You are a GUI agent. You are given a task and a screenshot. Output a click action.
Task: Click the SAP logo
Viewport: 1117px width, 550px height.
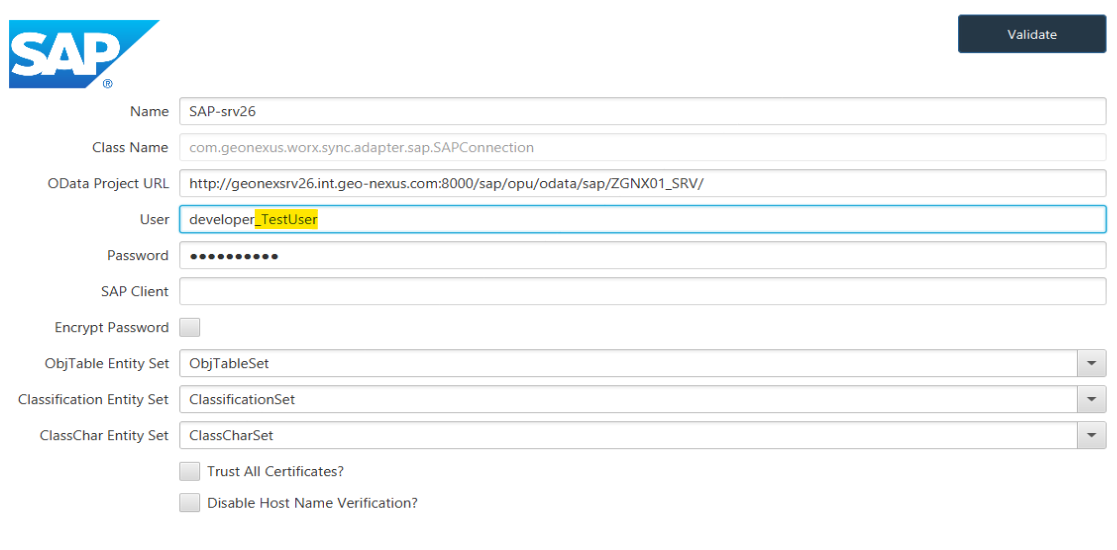pyautogui.click(x=83, y=55)
